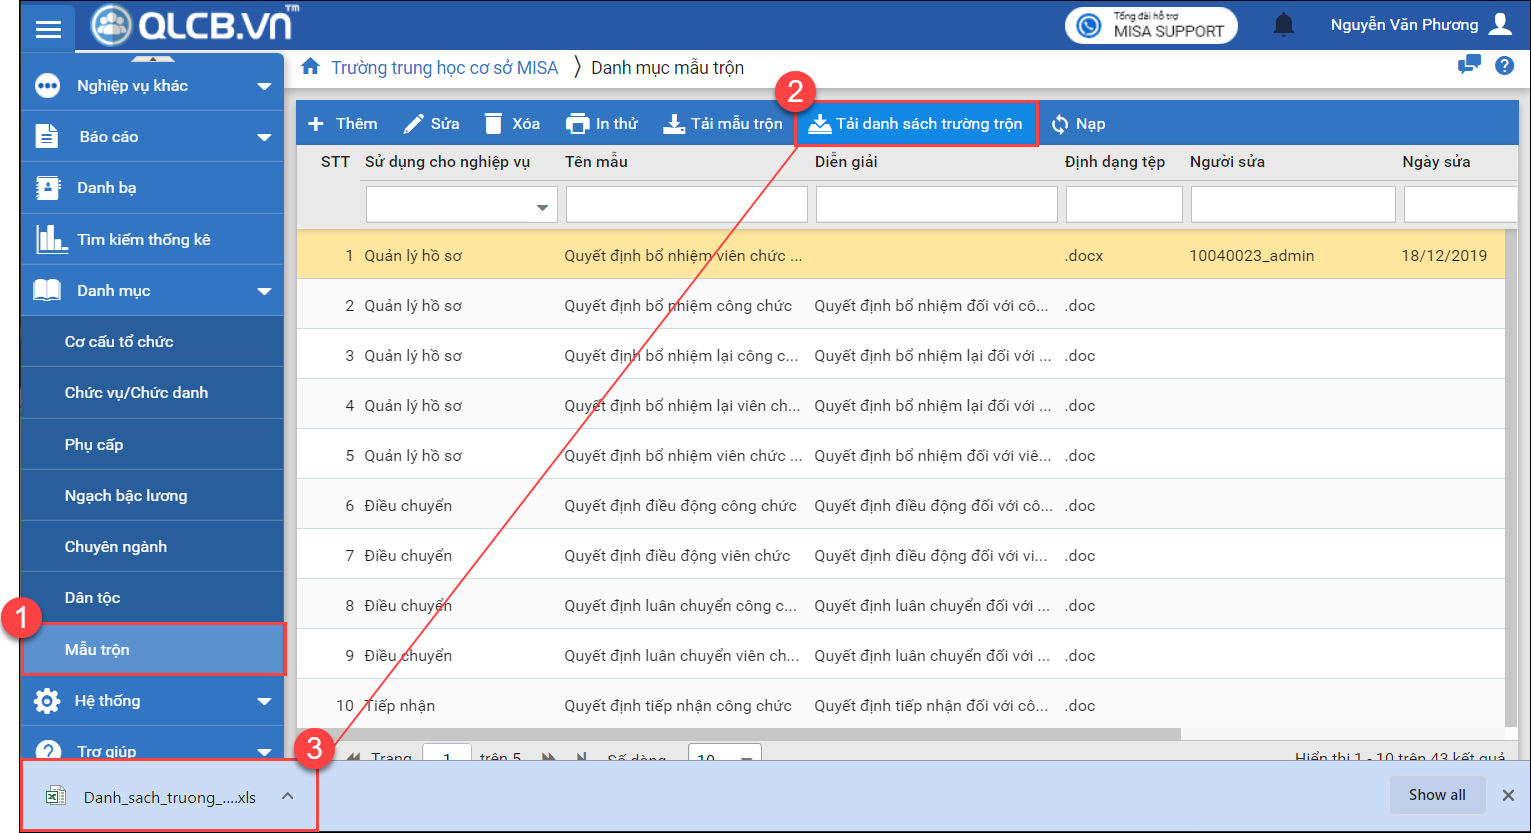This screenshot has width=1531, height=833.
Task: Click the help question mark icon
Action: point(1504,66)
